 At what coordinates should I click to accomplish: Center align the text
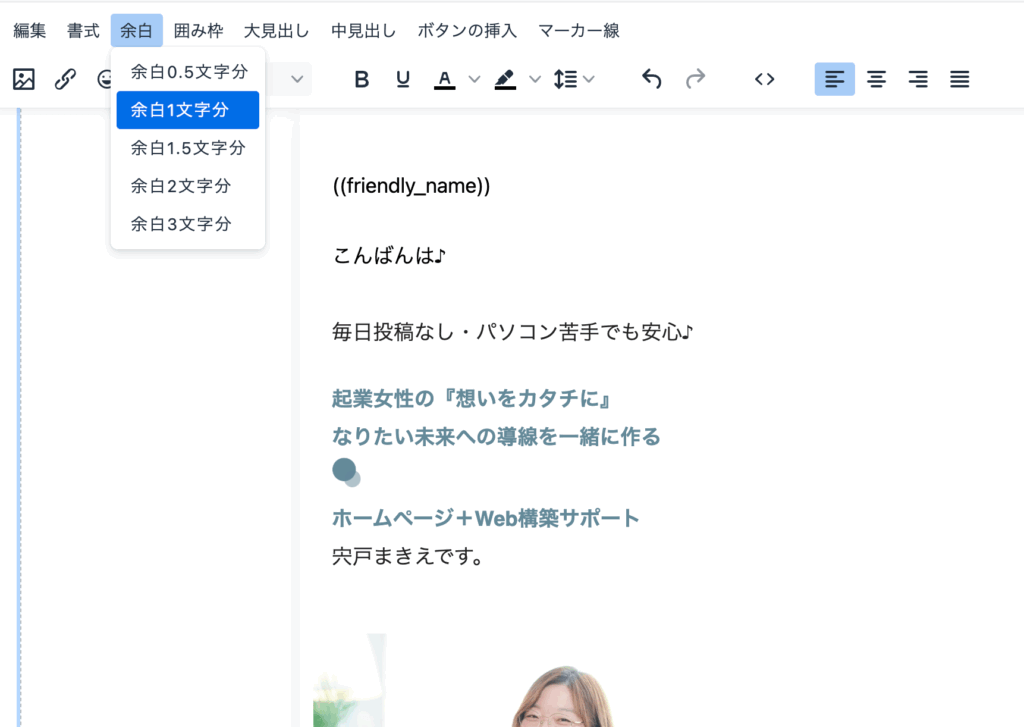click(x=877, y=79)
